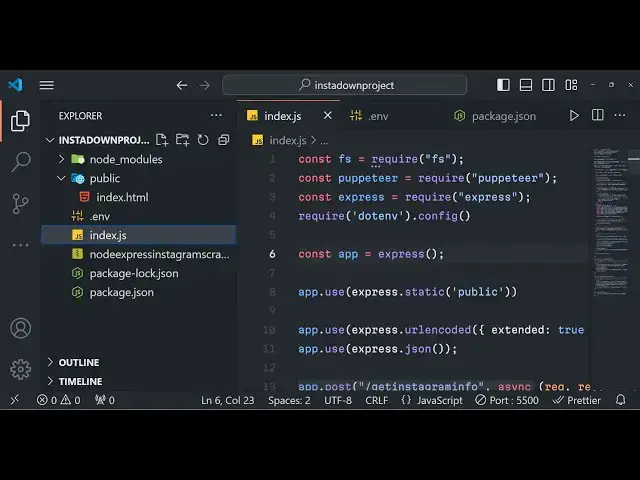
Task: Click the New File icon in Explorer
Action: [x=162, y=140]
